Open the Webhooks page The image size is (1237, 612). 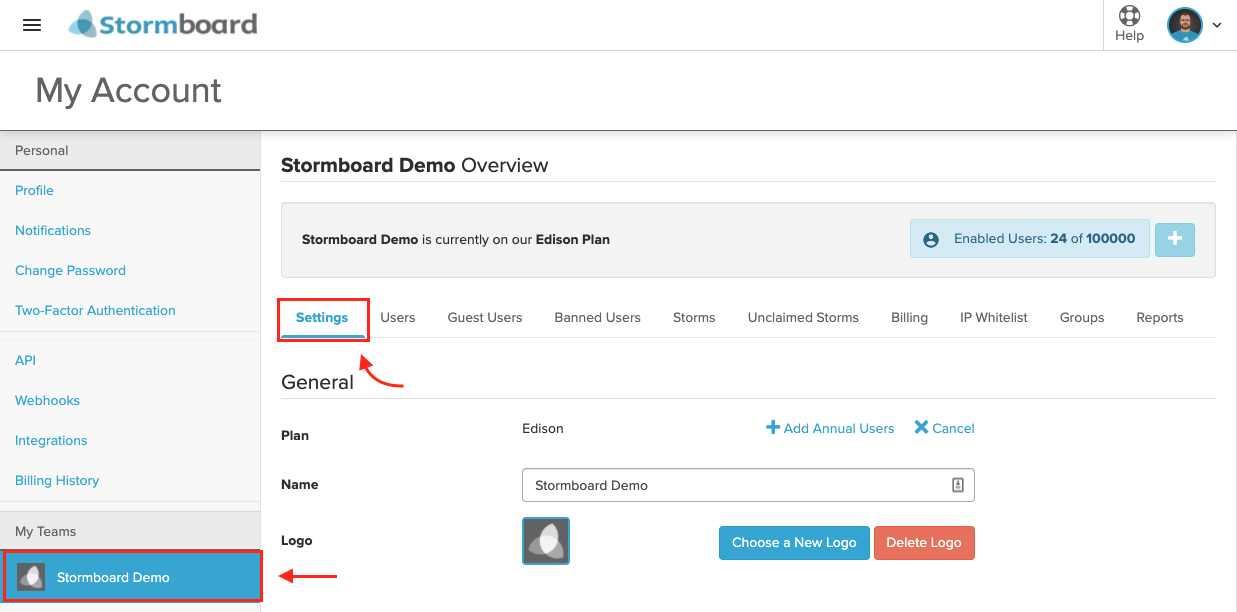pyautogui.click(x=47, y=400)
